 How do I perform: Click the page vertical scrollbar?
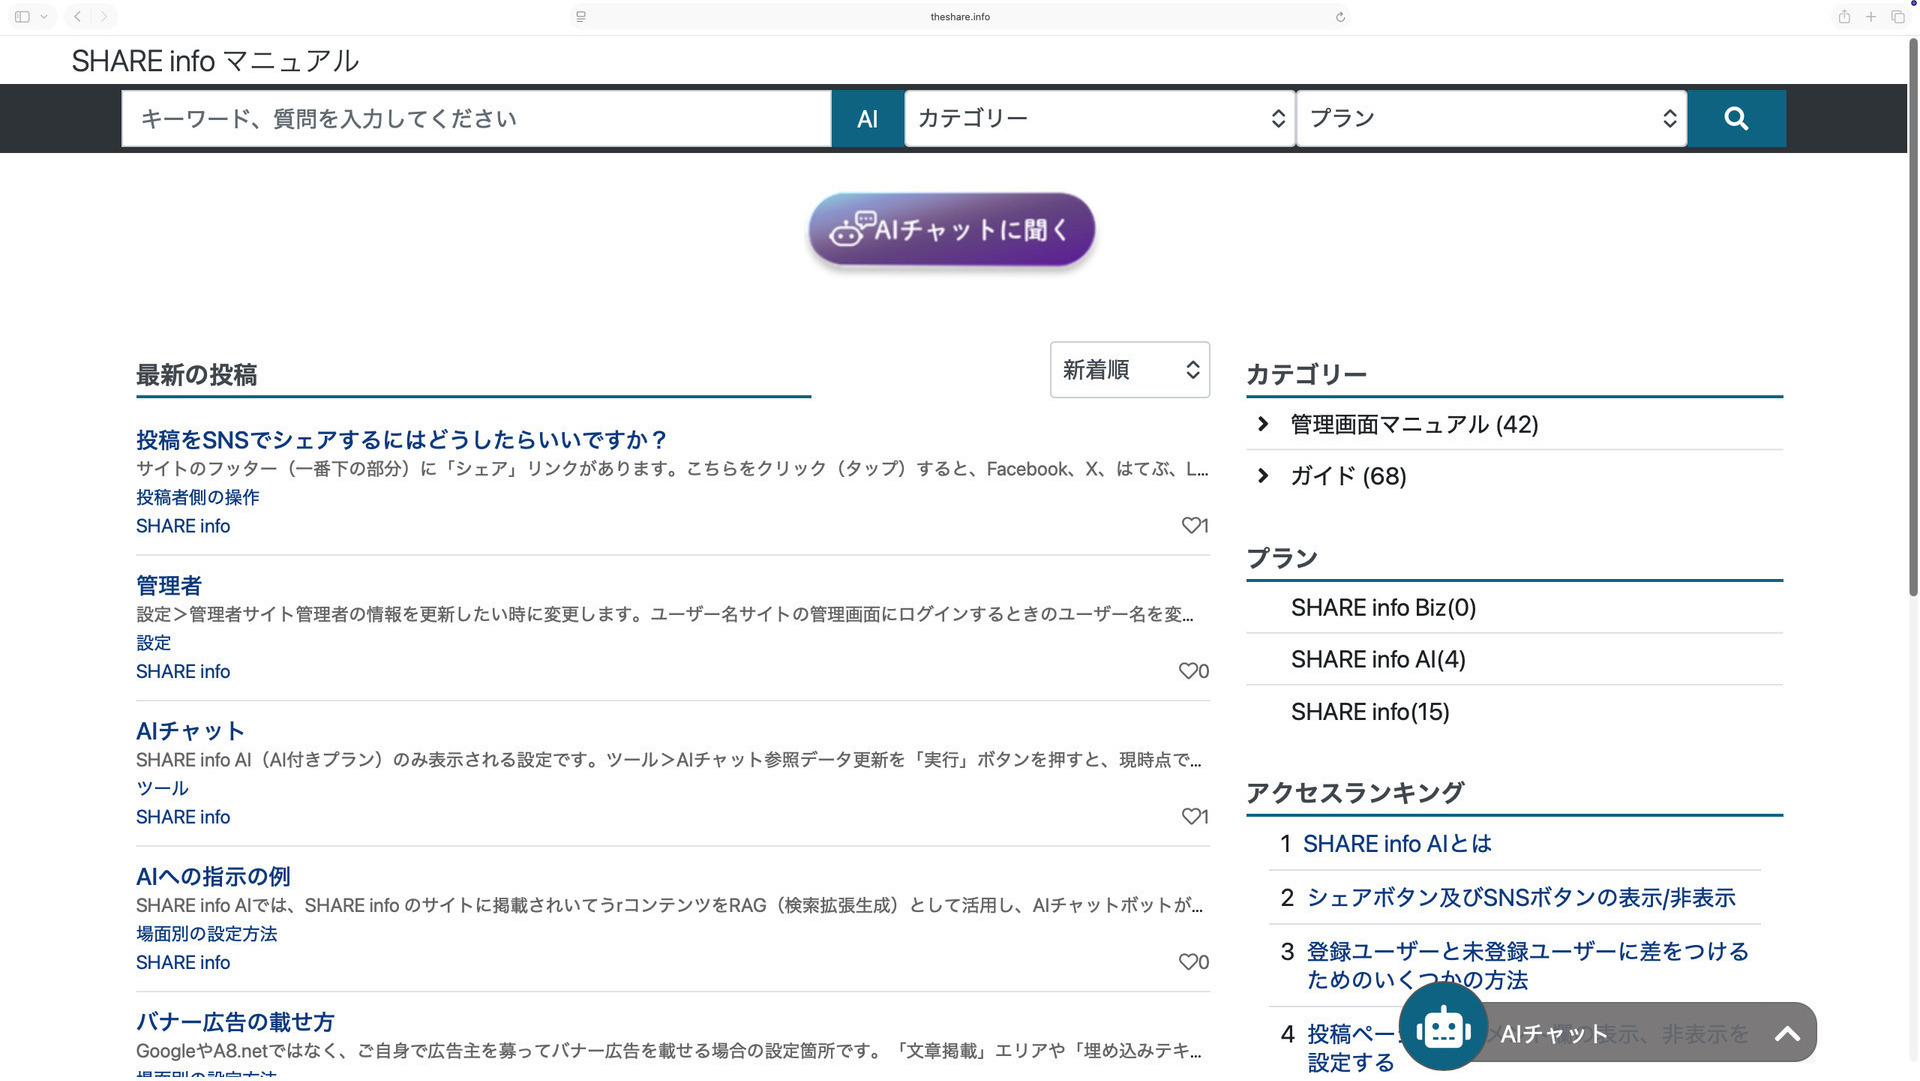point(1913,318)
